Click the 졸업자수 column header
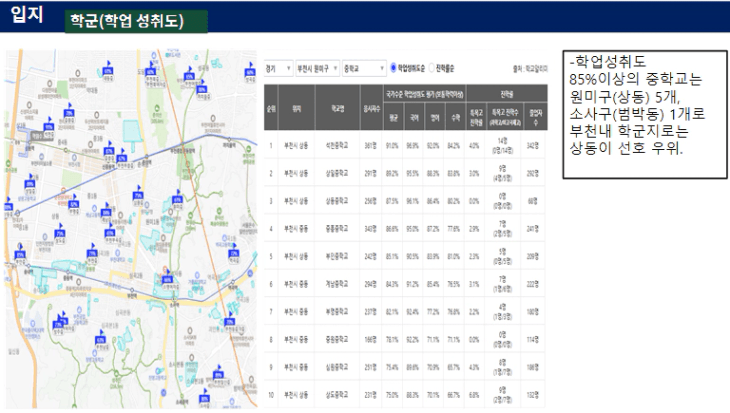 coord(535,118)
